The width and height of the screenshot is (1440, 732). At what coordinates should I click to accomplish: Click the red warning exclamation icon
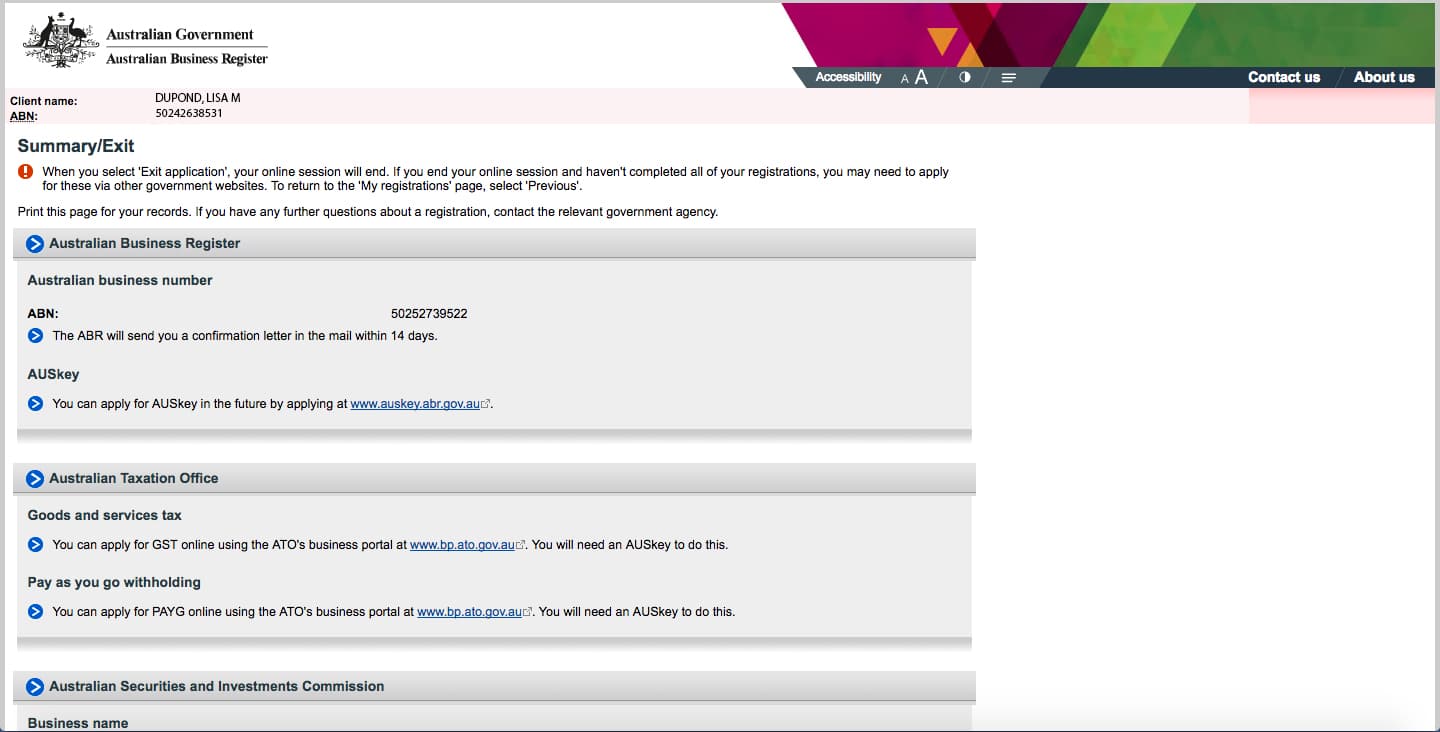26,172
